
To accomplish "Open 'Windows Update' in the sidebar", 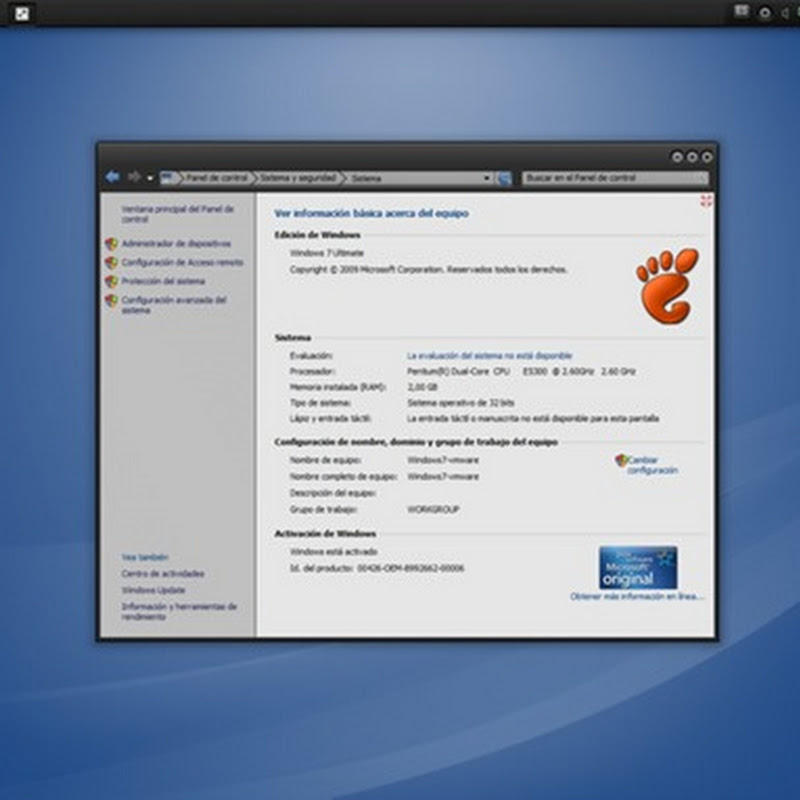I will coord(153,590).
